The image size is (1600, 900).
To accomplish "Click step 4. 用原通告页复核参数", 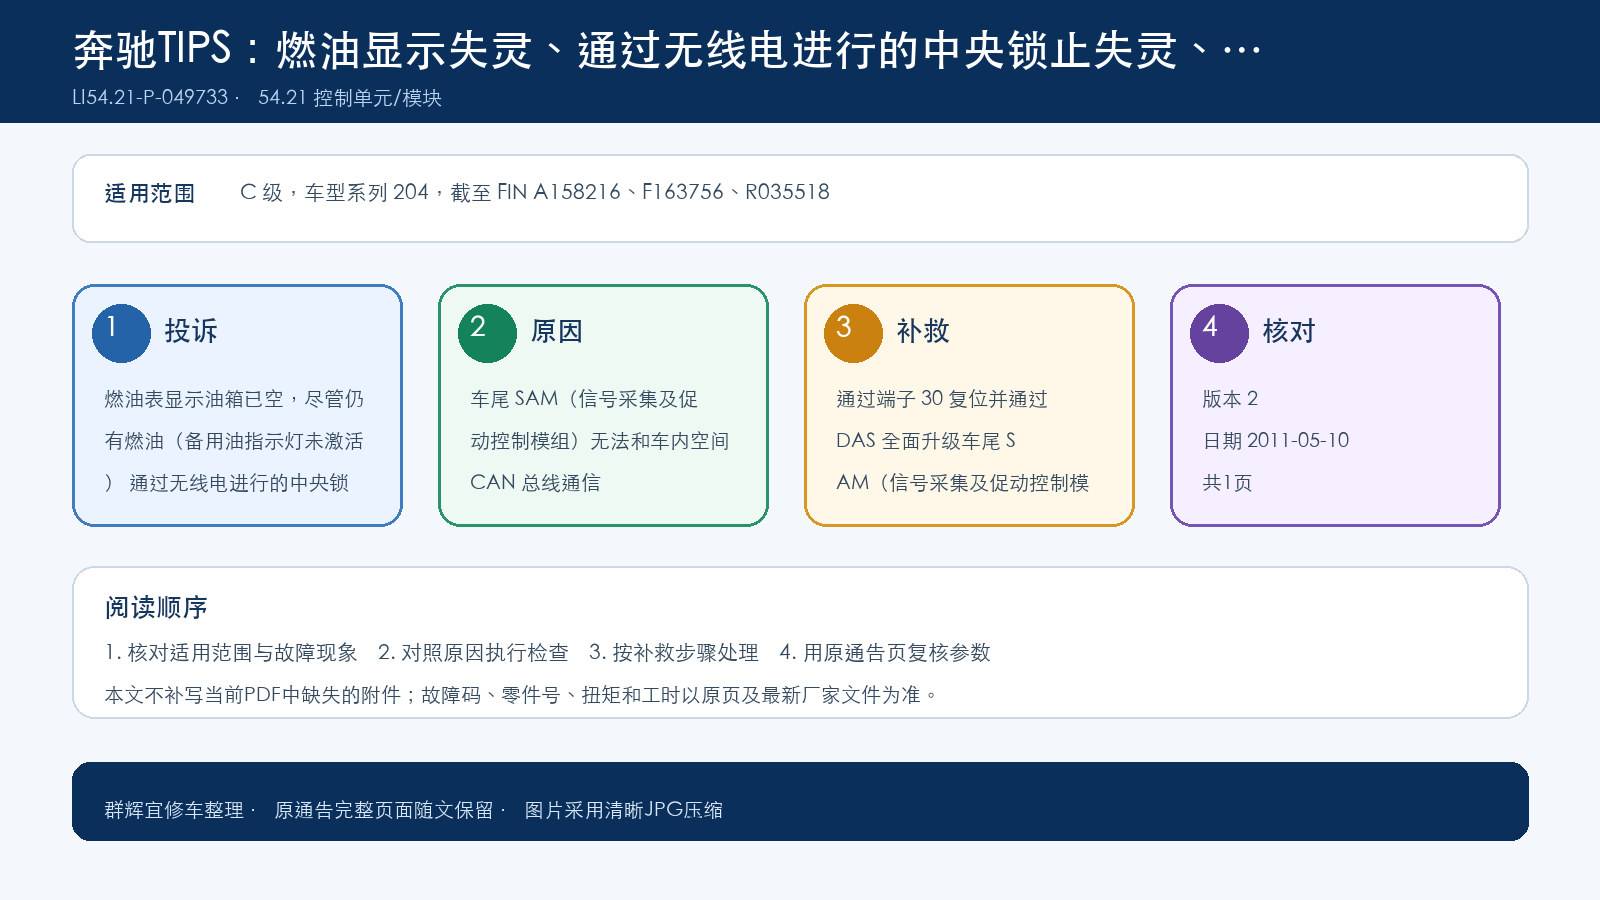I will click(885, 653).
